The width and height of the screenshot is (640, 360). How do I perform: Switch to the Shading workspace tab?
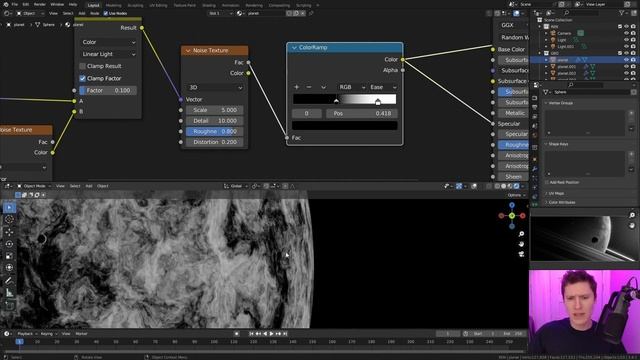pos(209,5)
